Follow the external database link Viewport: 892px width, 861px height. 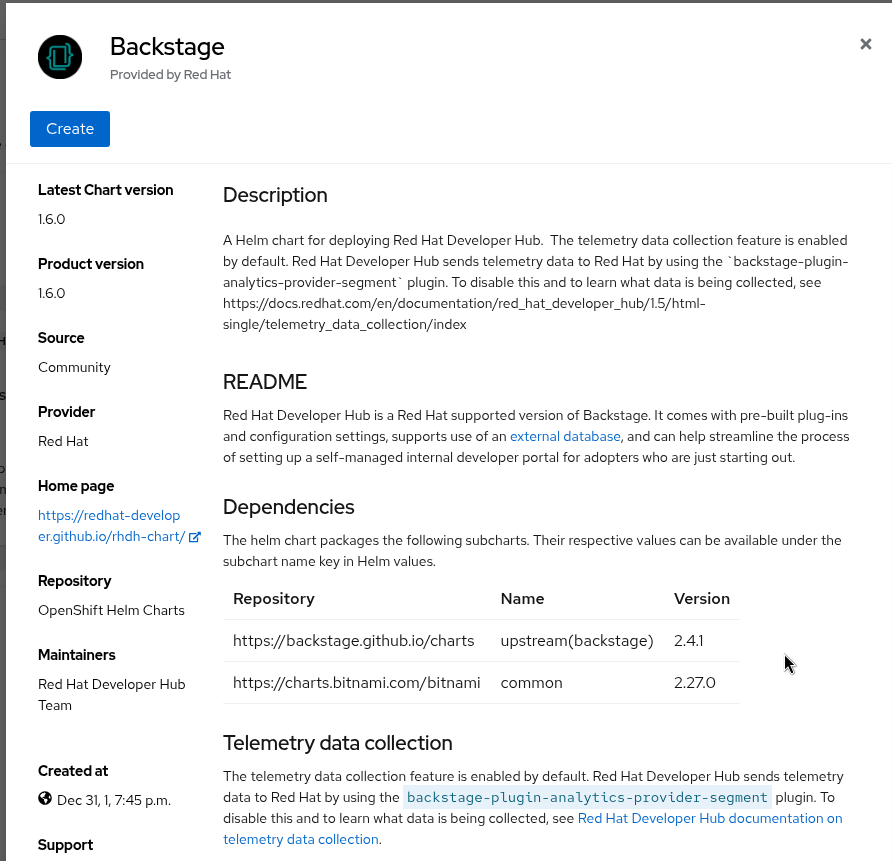click(x=565, y=437)
